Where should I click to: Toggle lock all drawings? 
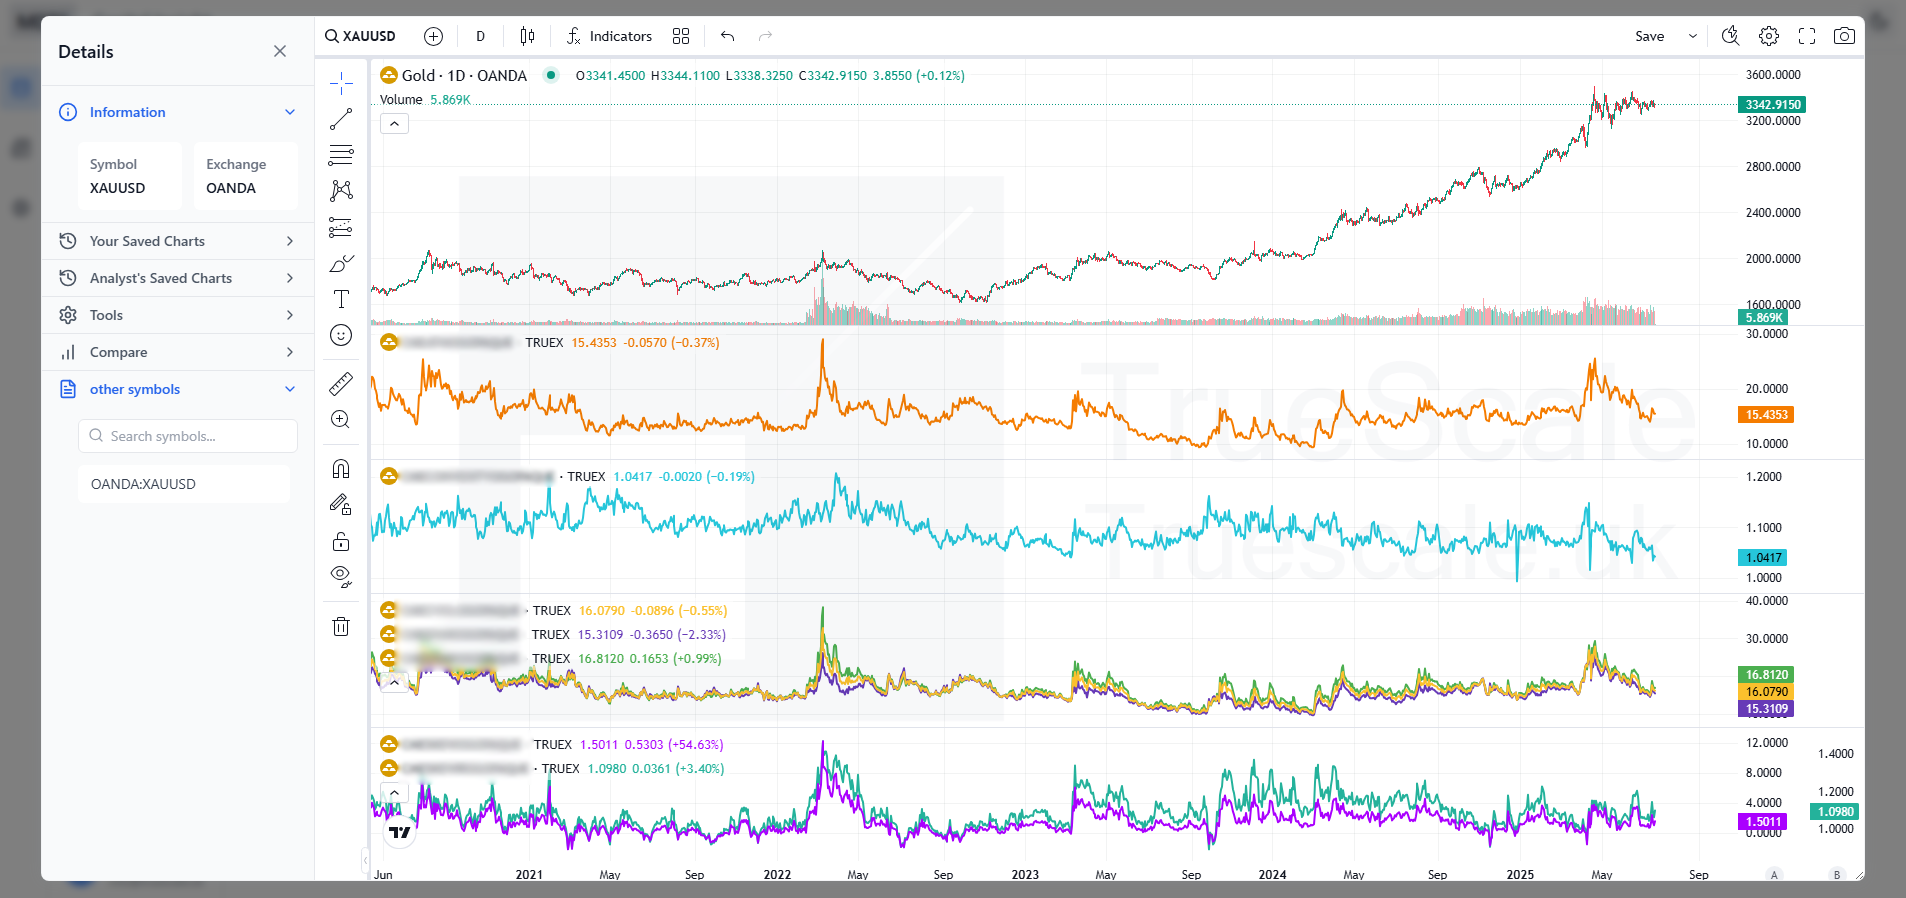click(x=341, y=541)
